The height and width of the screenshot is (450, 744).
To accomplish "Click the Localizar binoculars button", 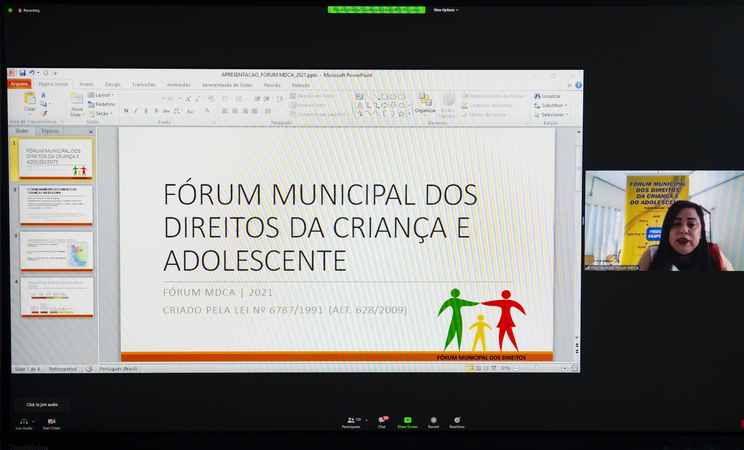I will coord(547,96).
